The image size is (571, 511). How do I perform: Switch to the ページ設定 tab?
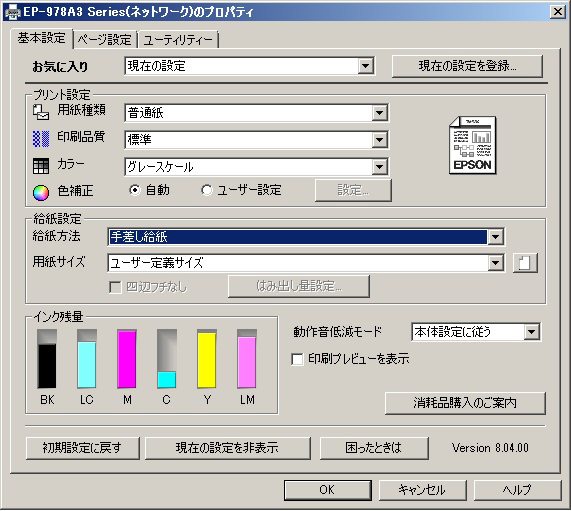tap(105, 39)
